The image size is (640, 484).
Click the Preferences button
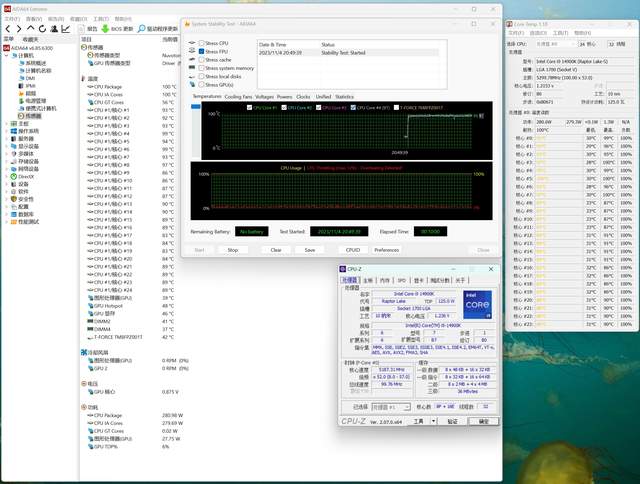[386, 249]
